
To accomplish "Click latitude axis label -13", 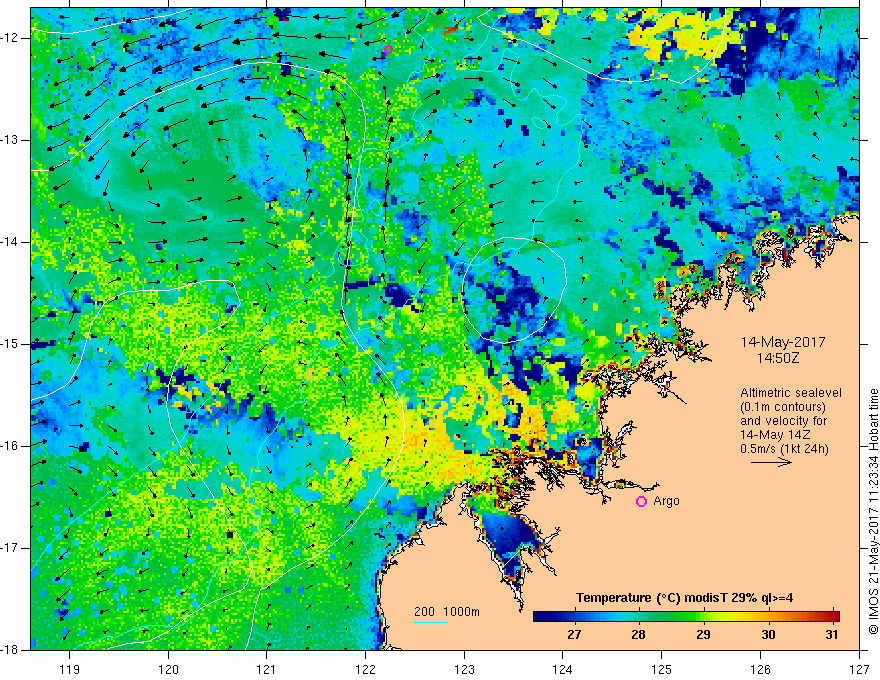I will coord(10,140).
